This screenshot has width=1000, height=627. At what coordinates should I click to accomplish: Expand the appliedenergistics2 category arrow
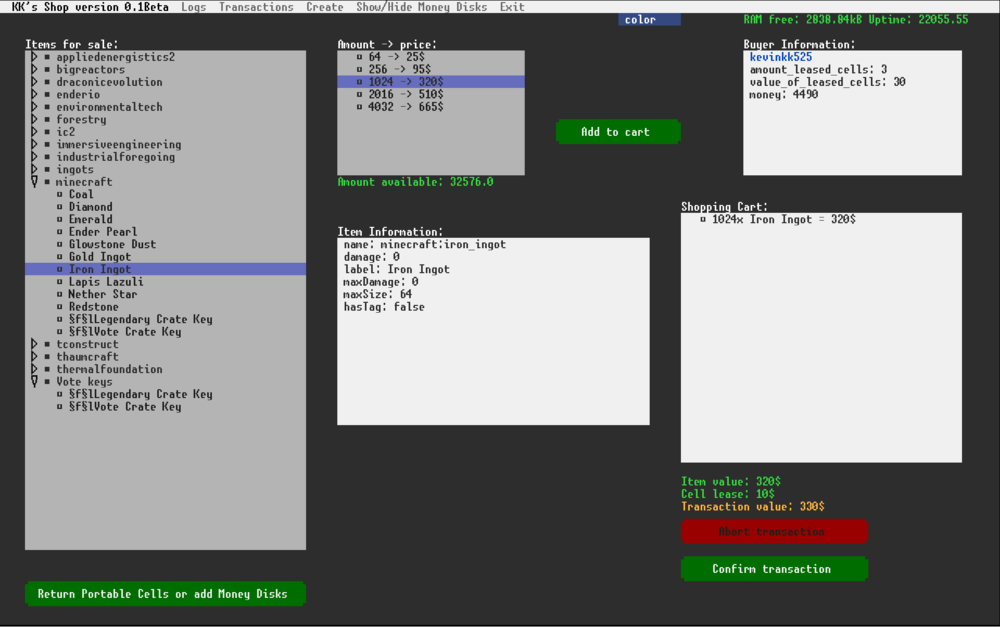[x=34, y=57]
